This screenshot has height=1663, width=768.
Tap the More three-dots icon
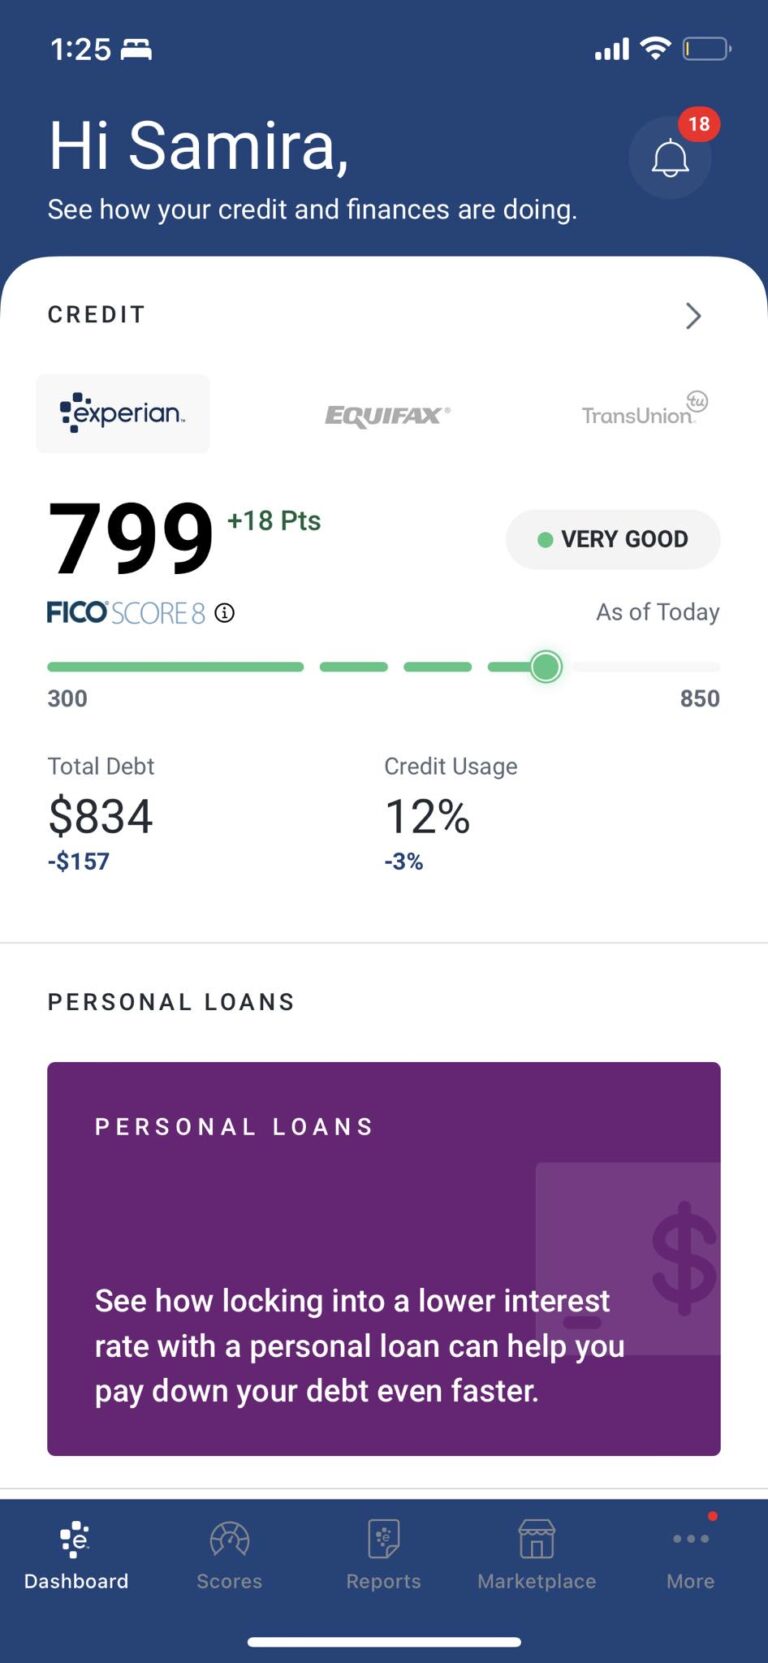click(690, 1539)
